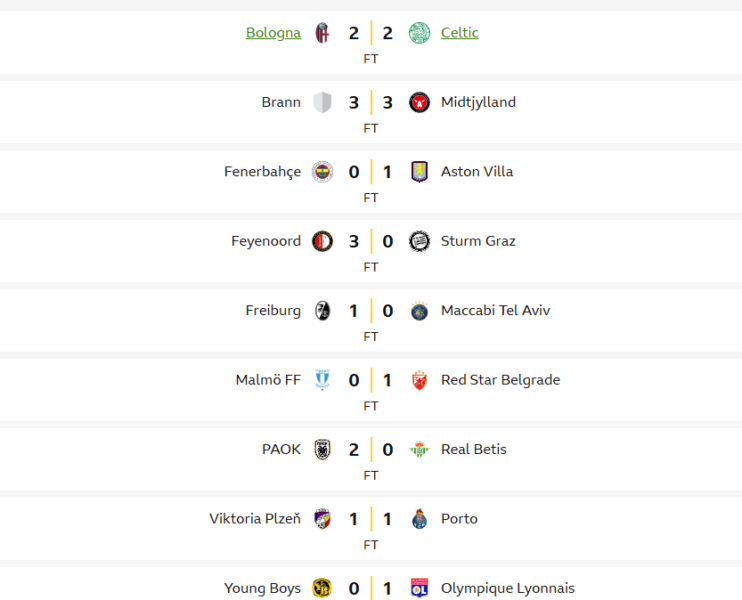The height and width of the screenshot is (600, 742).
Task: Select the Red Star Belgrade crest
Action: click(419, 380)
